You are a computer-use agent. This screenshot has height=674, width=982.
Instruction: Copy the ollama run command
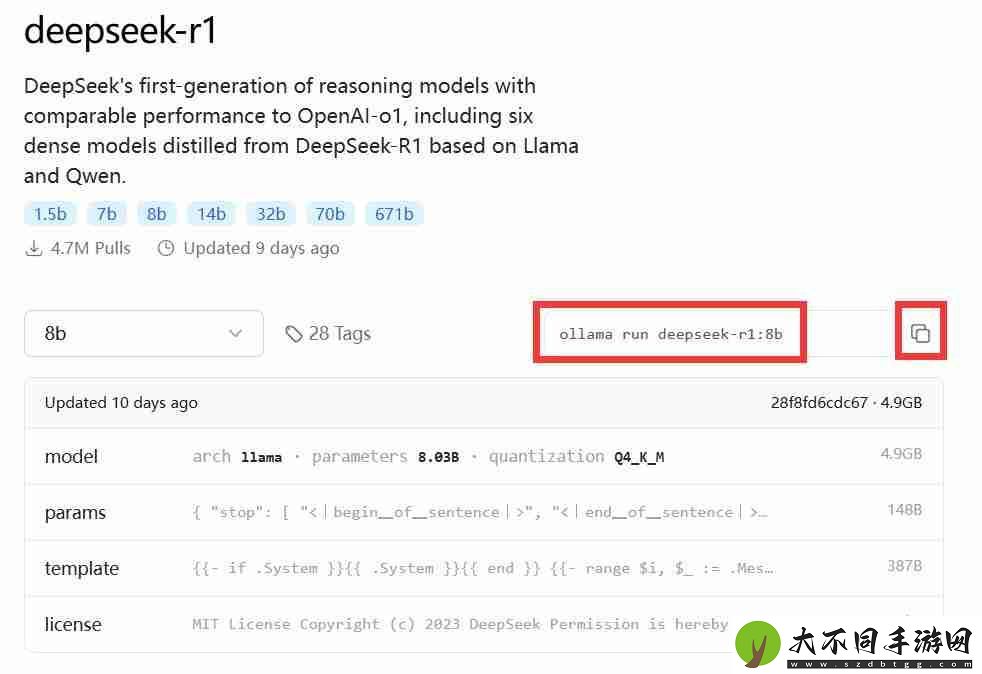[920, 333]
